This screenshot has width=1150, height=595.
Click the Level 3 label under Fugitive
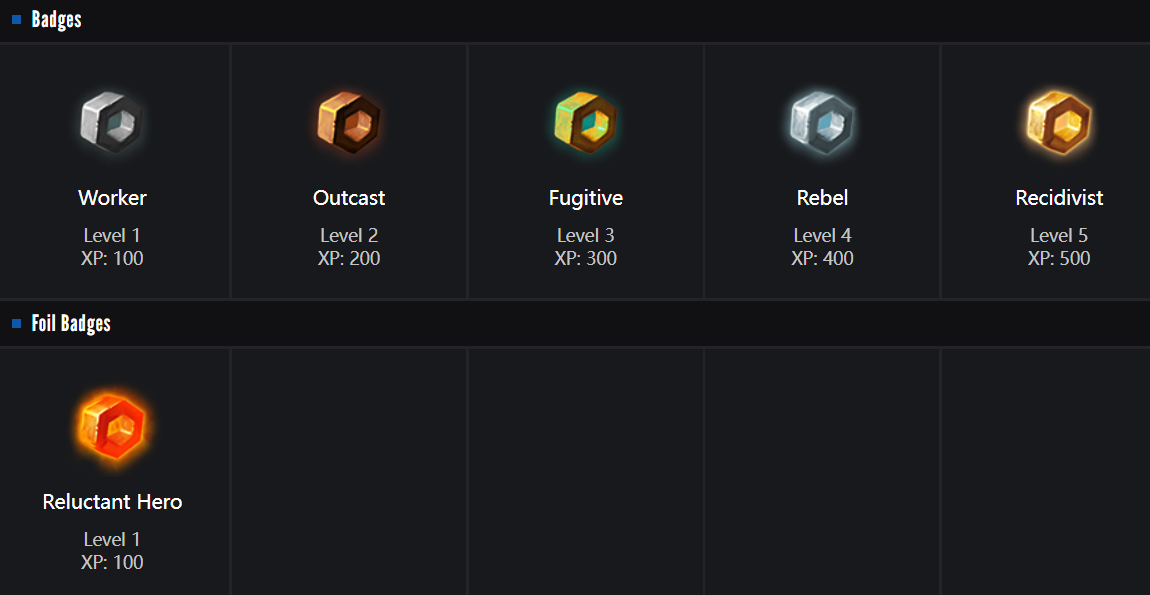pyautogui.click(x=586, y=236)
